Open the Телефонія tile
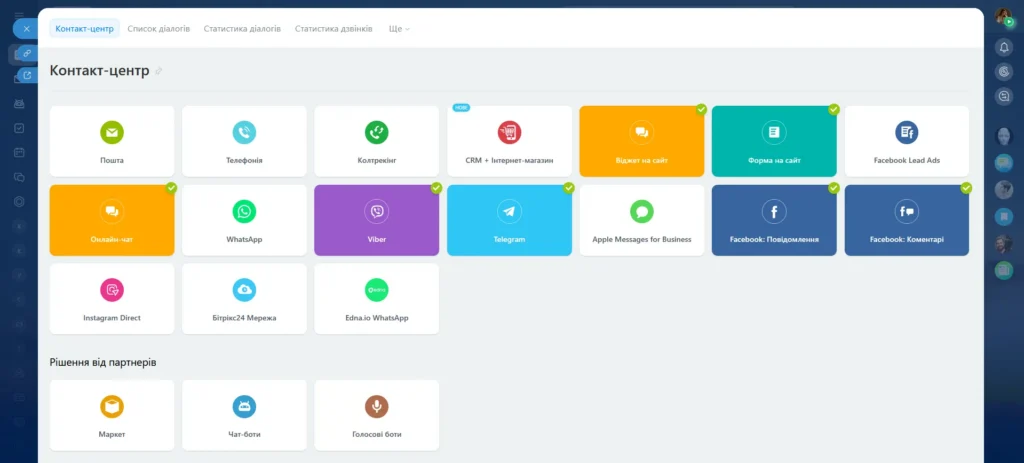Viewport: 1024px width, 463px height. coord(244,141)
